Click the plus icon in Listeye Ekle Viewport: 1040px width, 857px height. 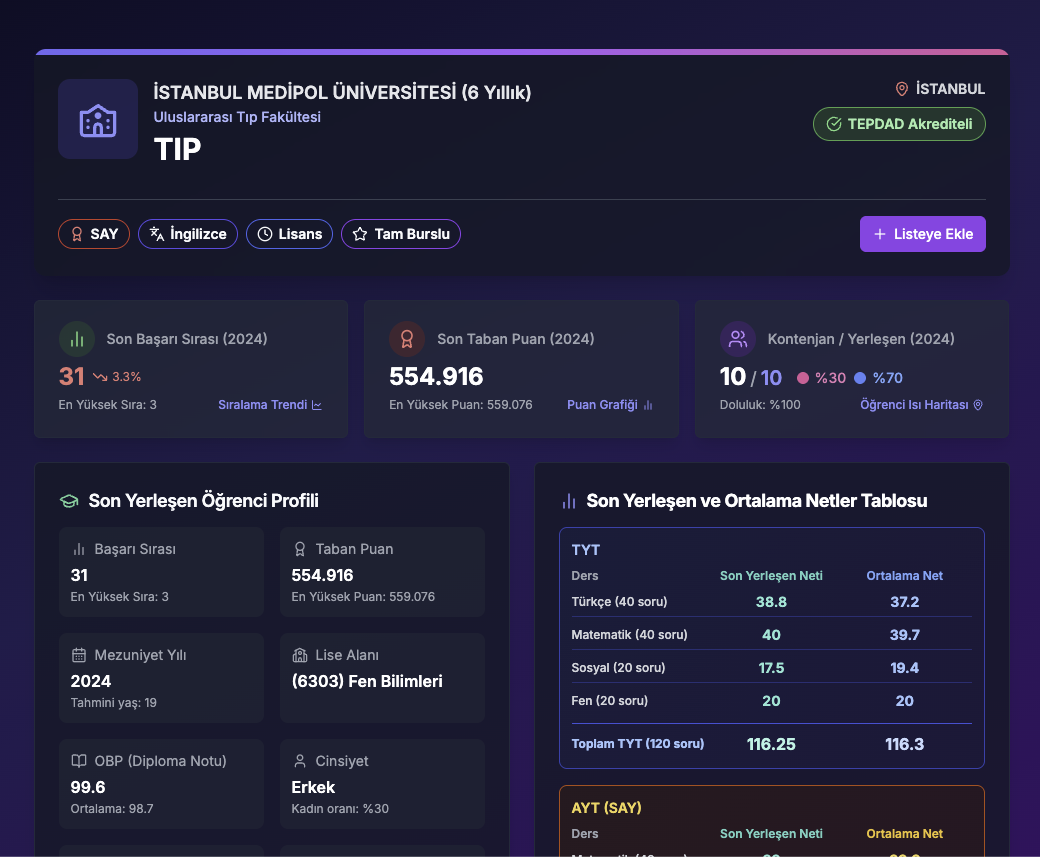tap(879, 234)
